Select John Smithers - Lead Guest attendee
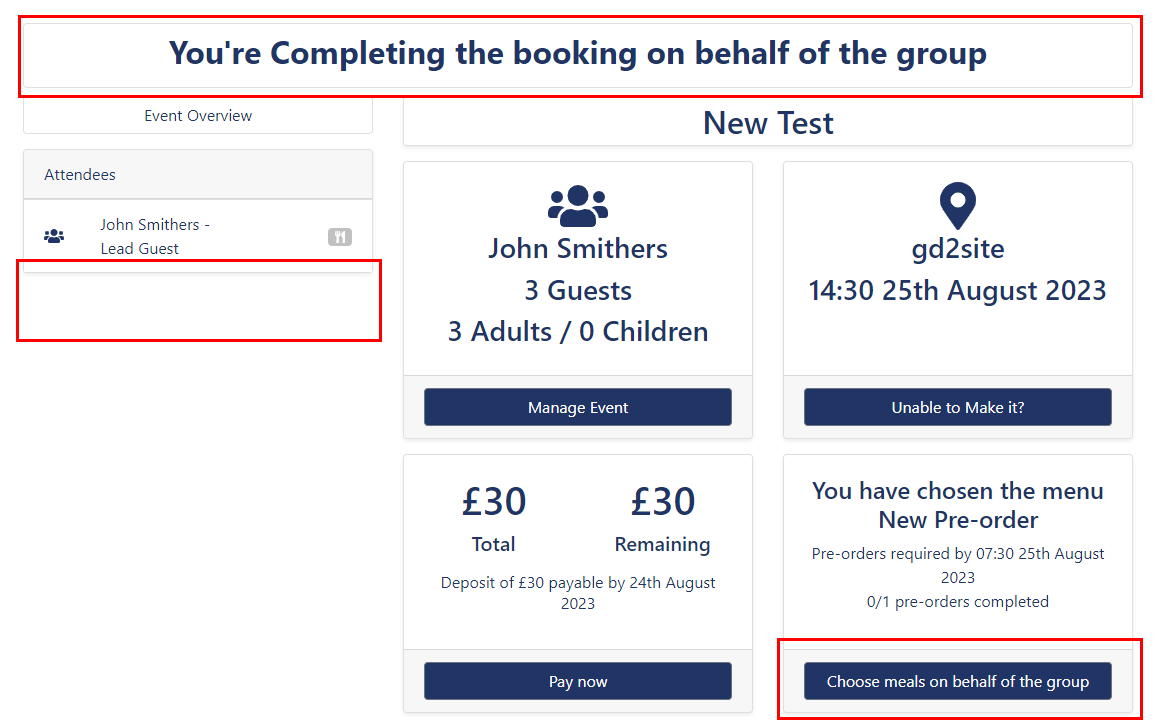 click(x=198, y=236)
